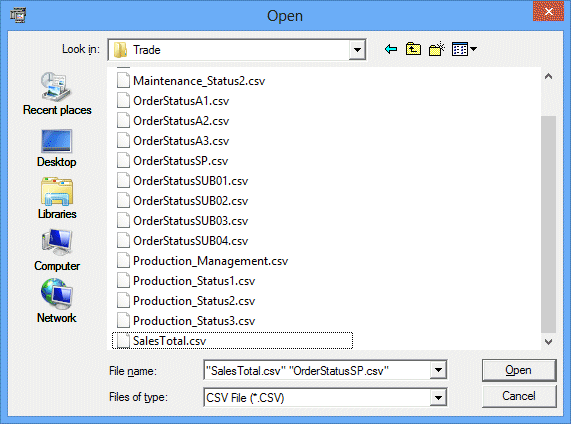The width and height of the screenshot is (571, 424).
Task: Open Libraries location
Action: click(x=57, y=199)
